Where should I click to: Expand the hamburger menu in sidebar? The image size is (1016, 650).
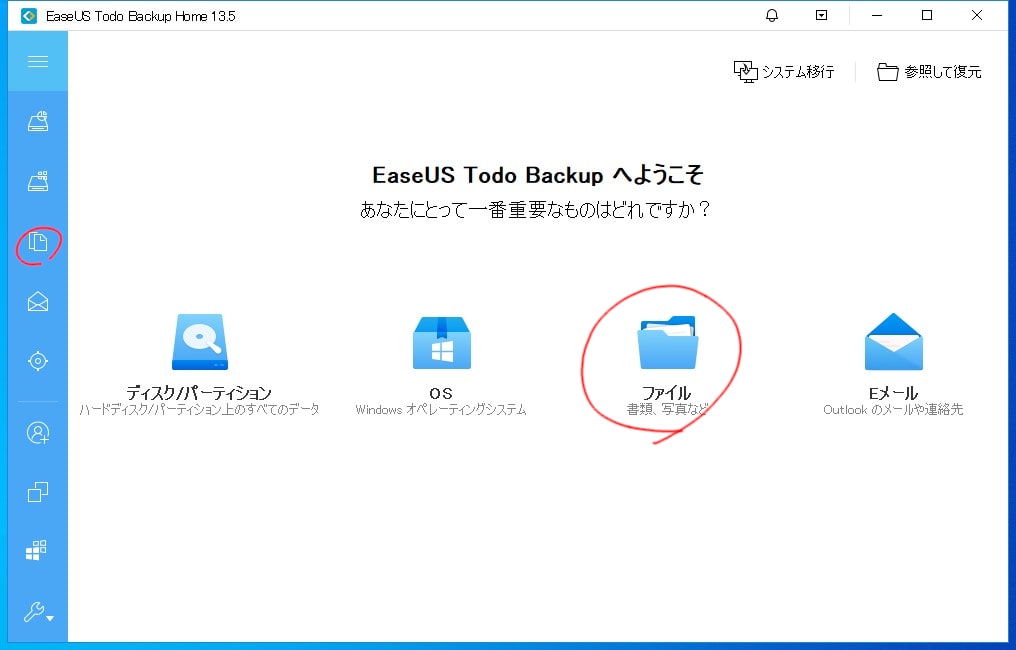(38, 62)
